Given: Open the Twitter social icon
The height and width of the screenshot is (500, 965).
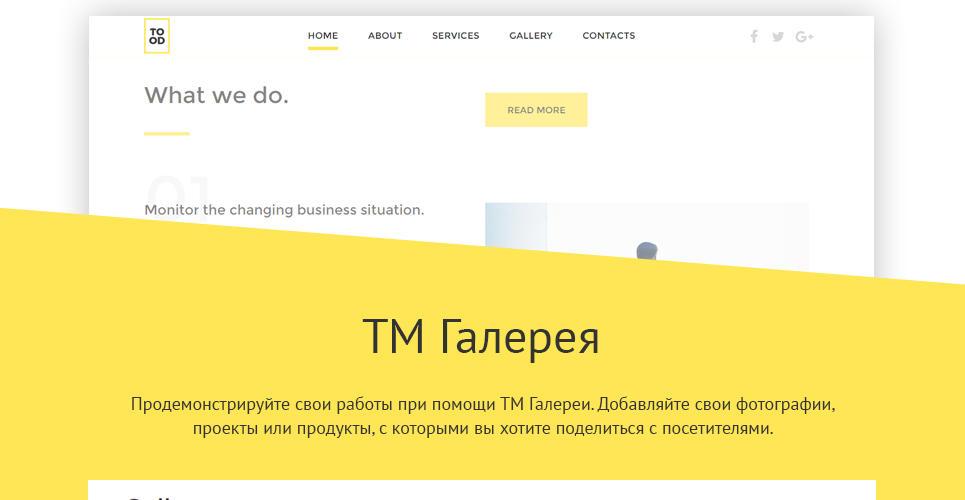Looking at the screenshot, I should pos(778,37).
